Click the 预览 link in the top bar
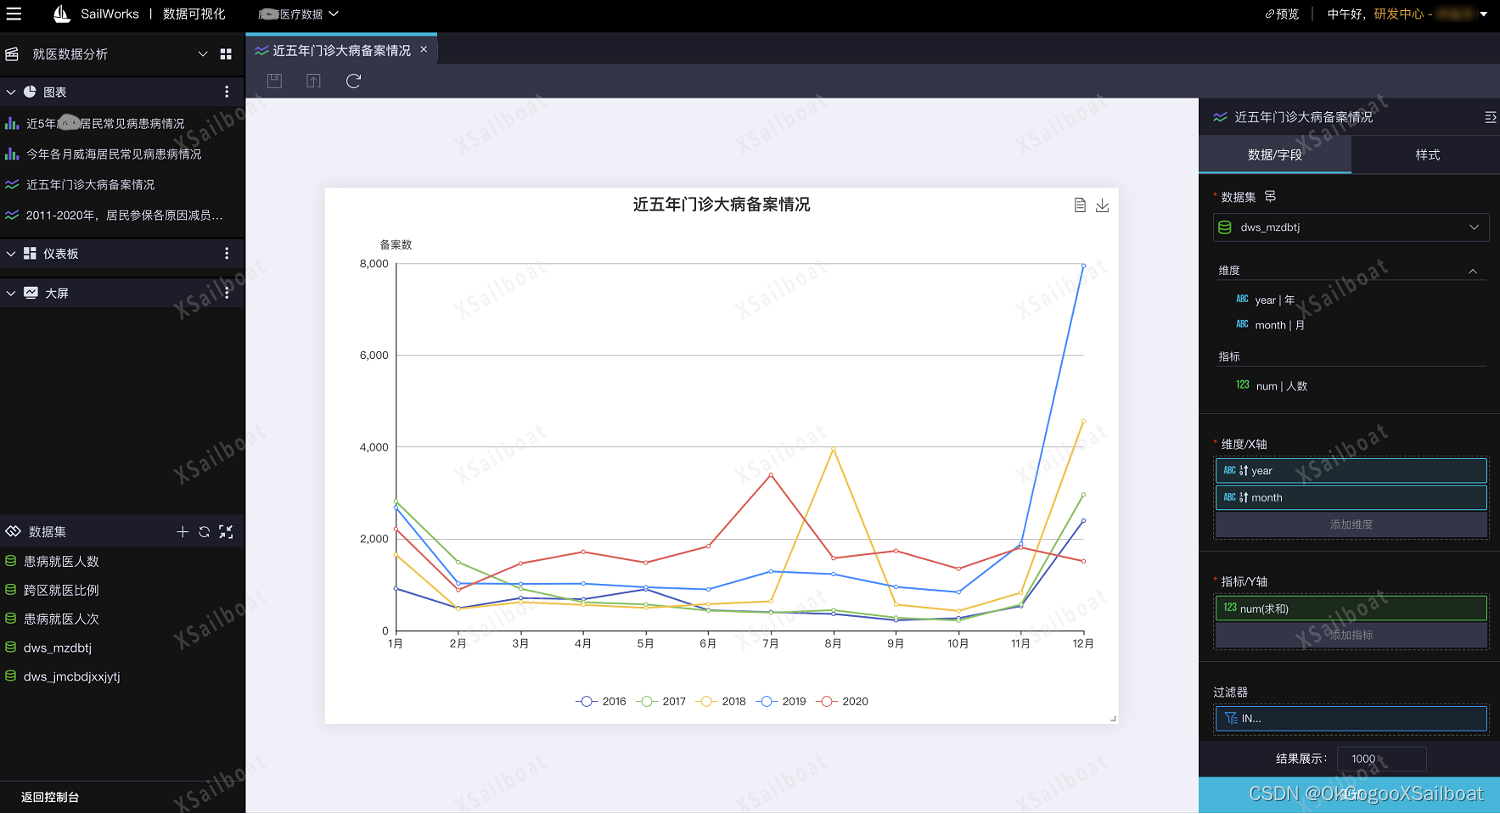The image size is (1500, 814). tap(1281, 14)
